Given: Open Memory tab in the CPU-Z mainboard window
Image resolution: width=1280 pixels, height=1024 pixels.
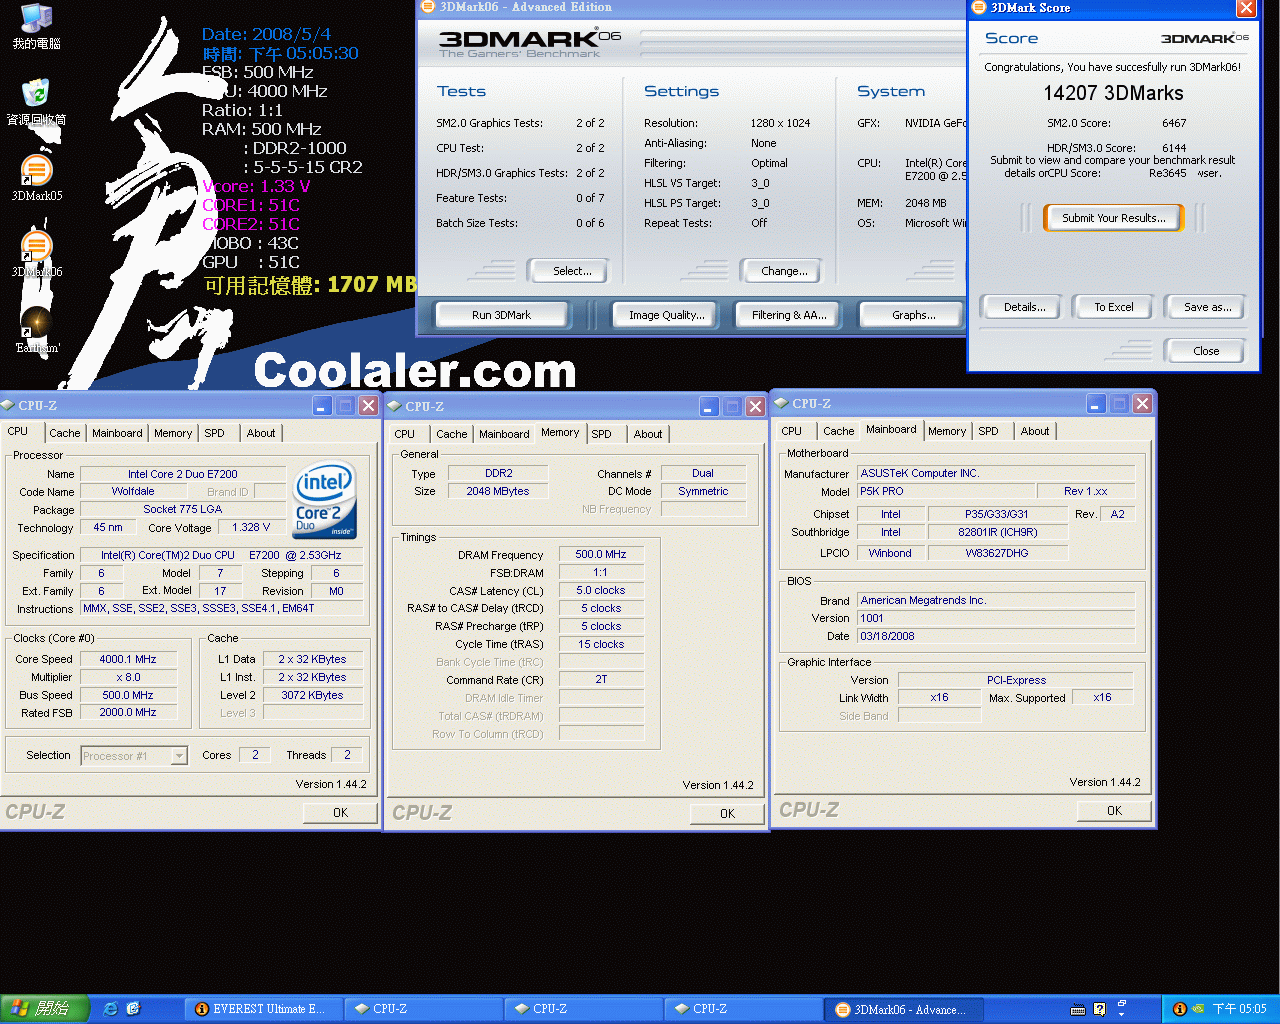Looking at the screenshot, I should point(947,431).
